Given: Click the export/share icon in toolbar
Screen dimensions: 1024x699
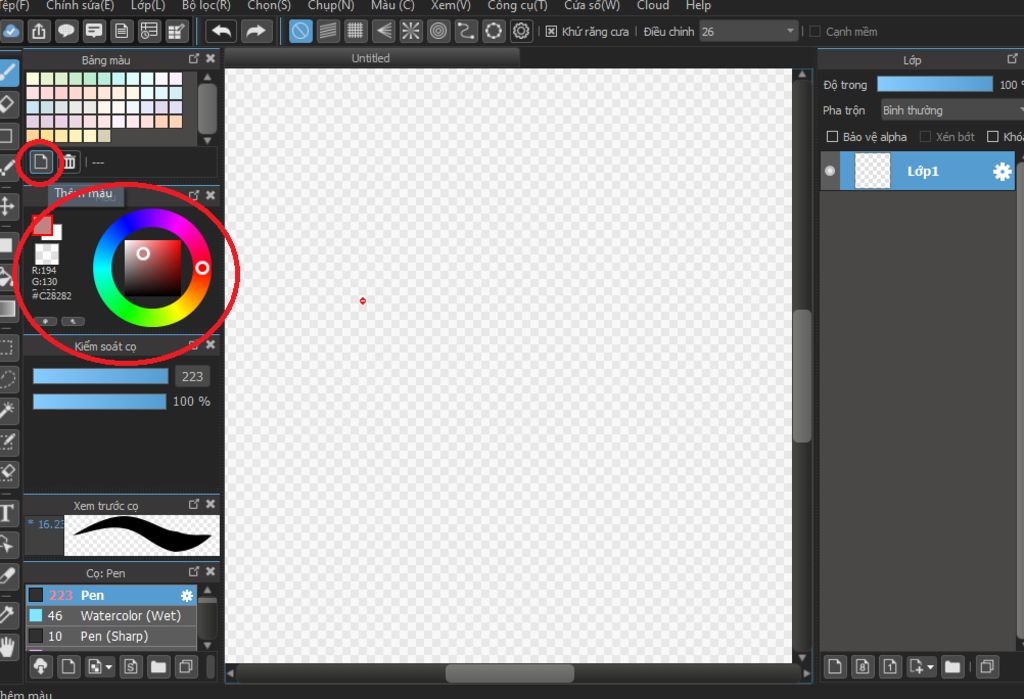Looking at the screenshot, I should coord(39,31).
